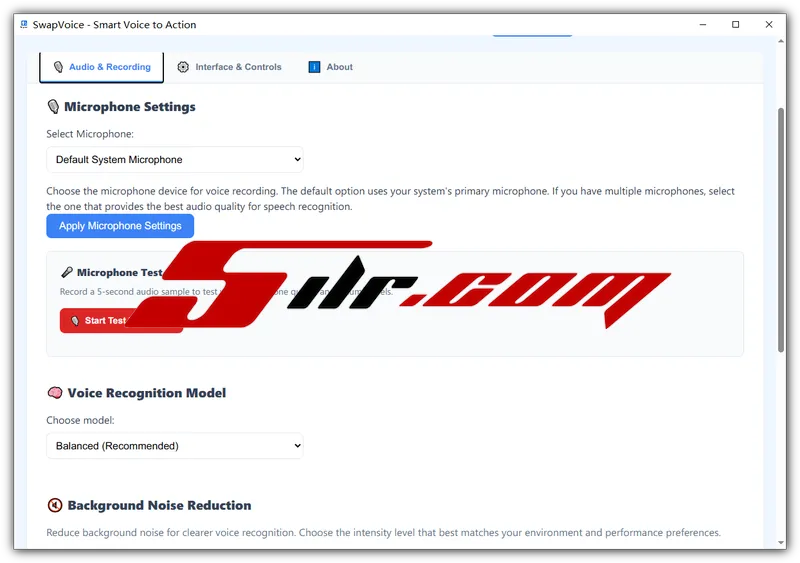Viewport: 800px width, 563px height.
Task: Start the microphone test recording
Action: (x=121, y=321)
